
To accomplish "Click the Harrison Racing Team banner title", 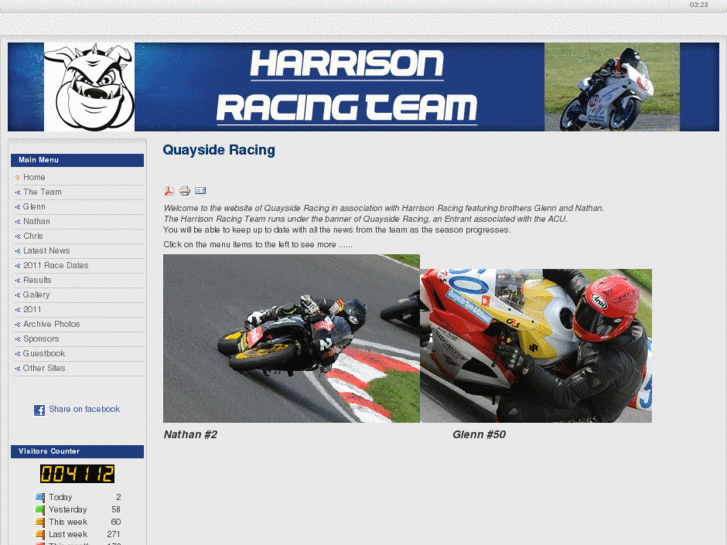I will coord(346,86).
